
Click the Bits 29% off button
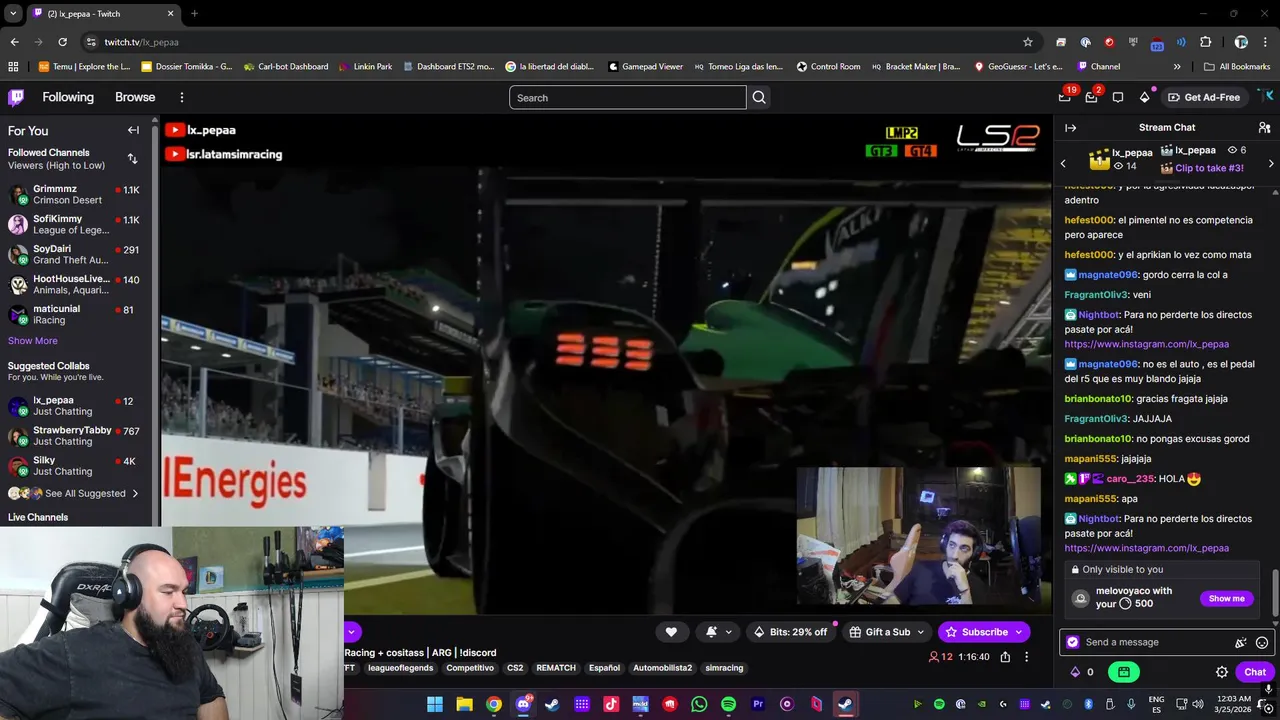pyautogui.click(x=791, y=632)
